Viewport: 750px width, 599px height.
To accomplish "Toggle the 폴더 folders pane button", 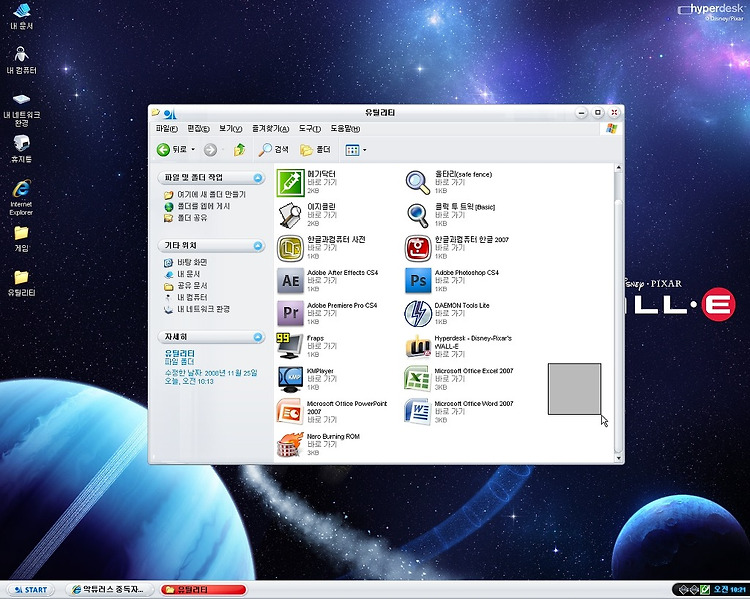I will point(315,150).
